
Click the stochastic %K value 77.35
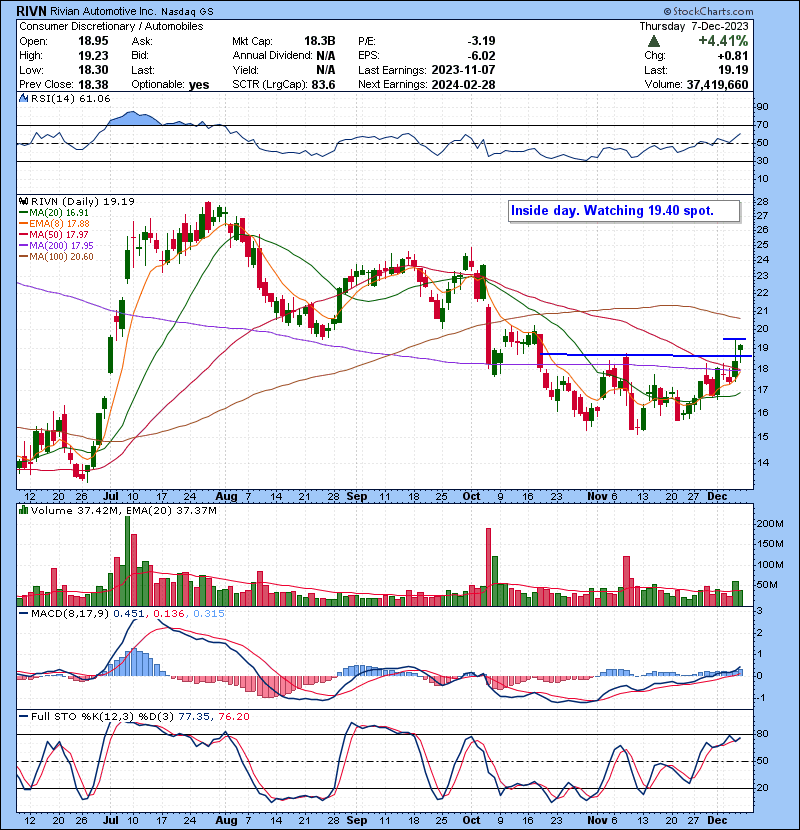click(x=193, y=717)
